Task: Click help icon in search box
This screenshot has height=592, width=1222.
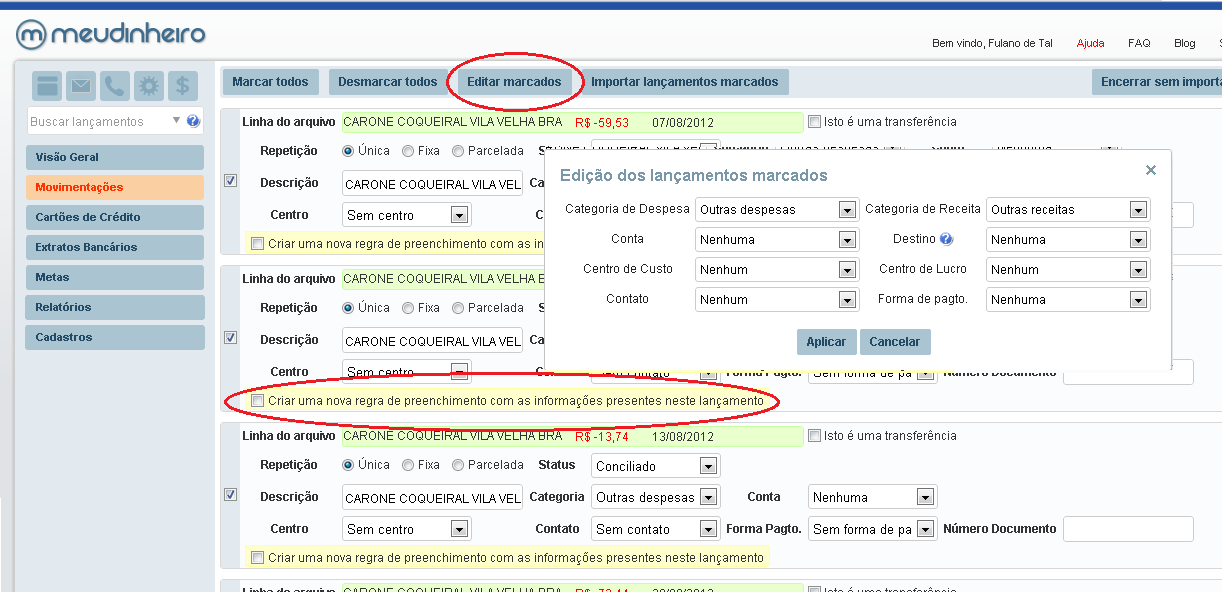Action: point(193,121)
